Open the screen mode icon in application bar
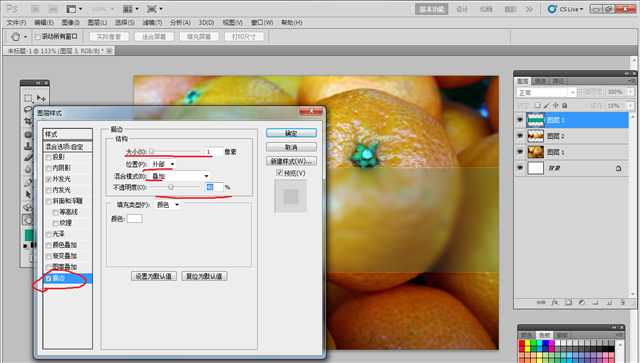 (x=152, y=9)
